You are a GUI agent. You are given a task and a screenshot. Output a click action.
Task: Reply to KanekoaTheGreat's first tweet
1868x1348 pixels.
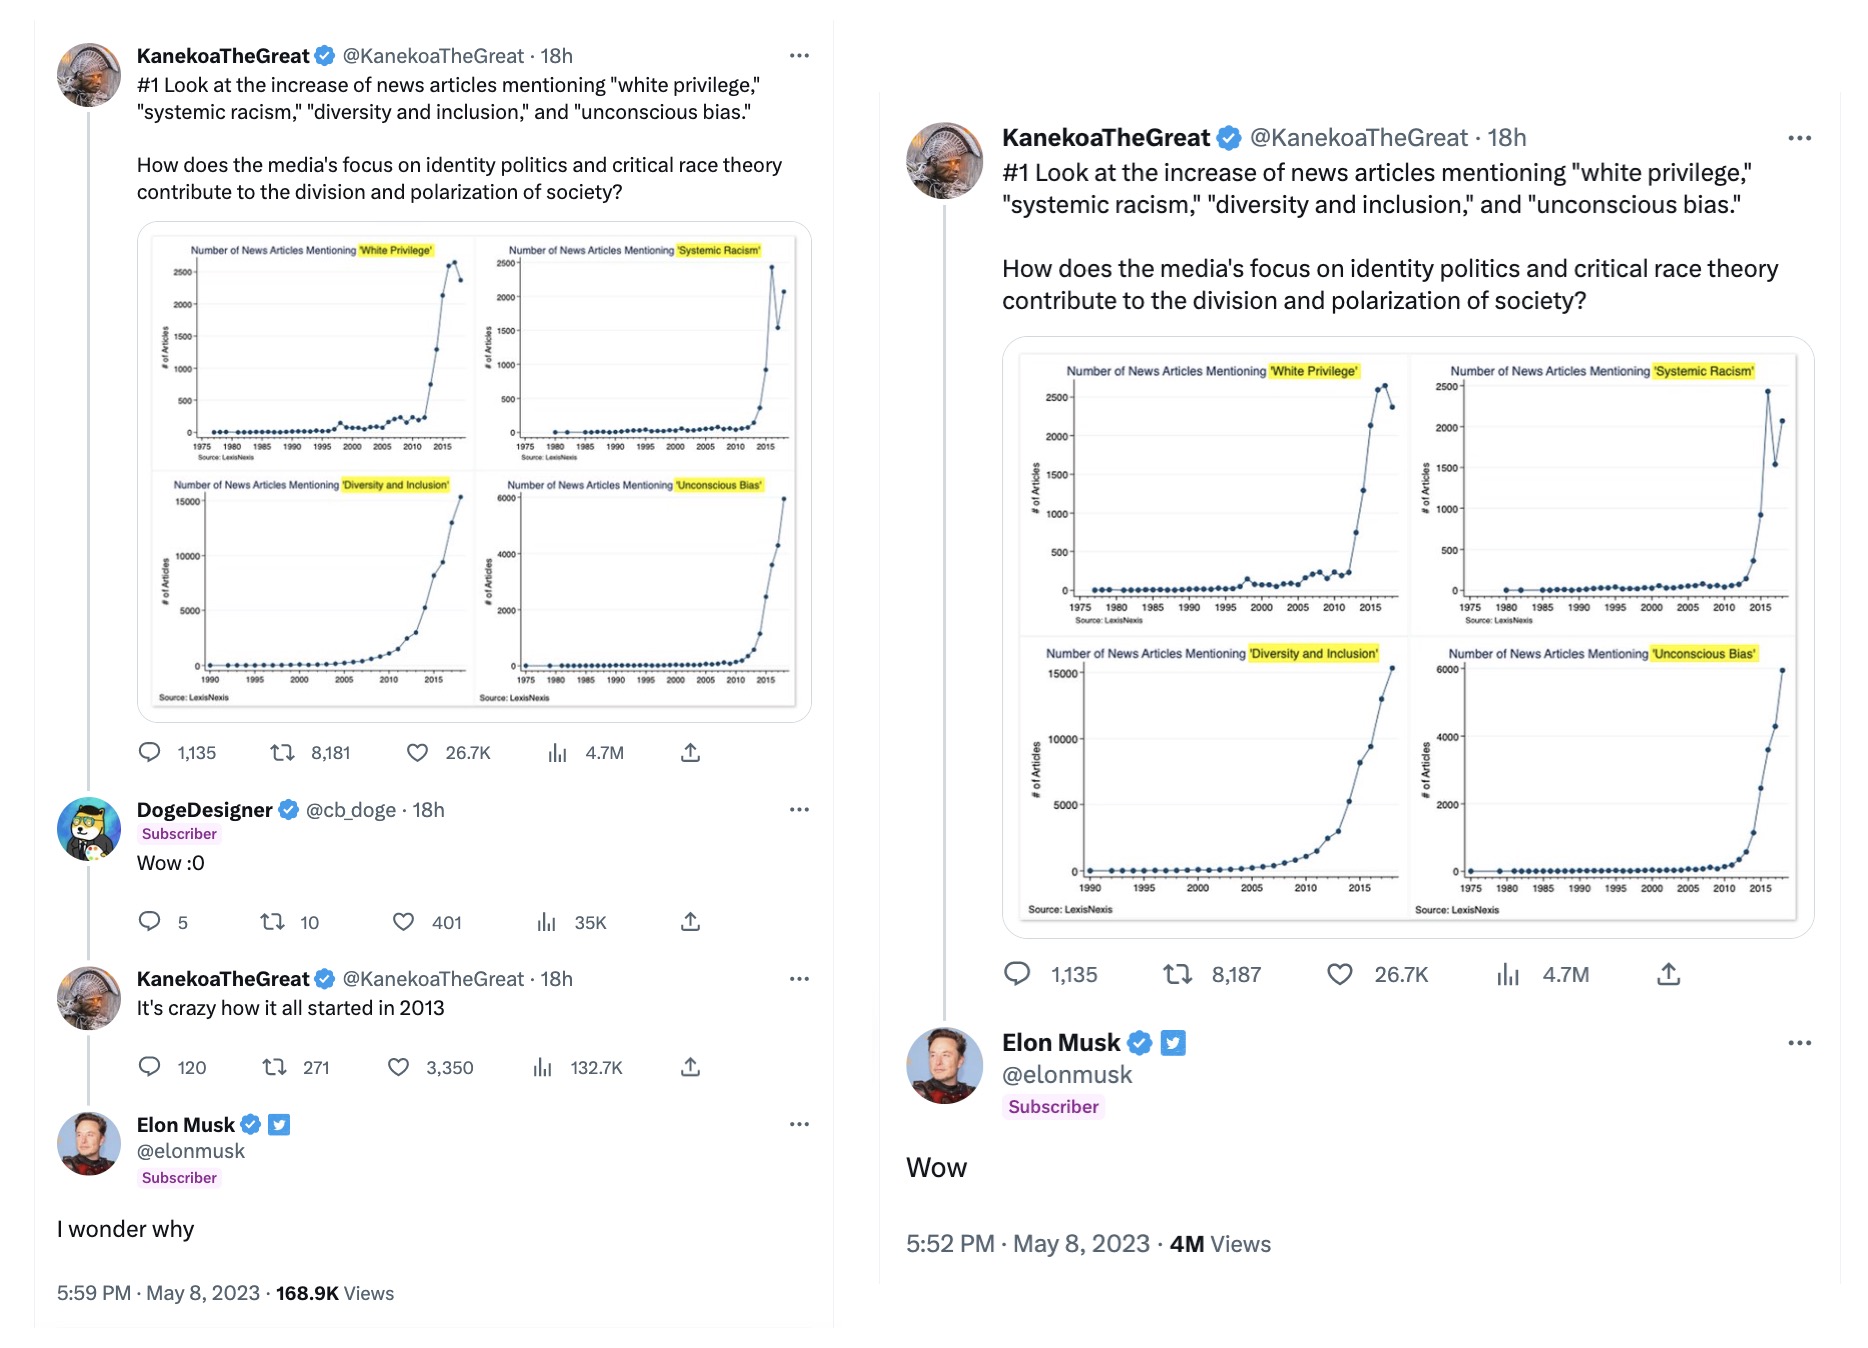150,752
